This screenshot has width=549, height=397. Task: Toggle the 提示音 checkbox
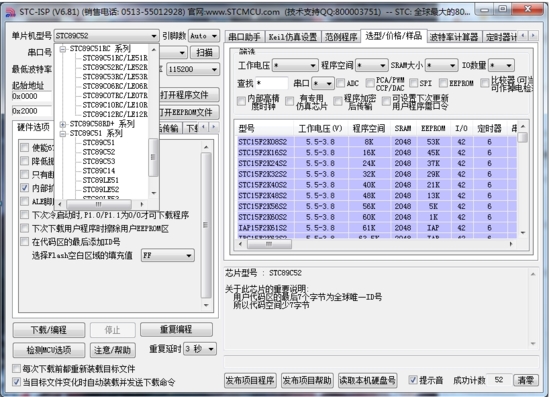tap(413, 380)
